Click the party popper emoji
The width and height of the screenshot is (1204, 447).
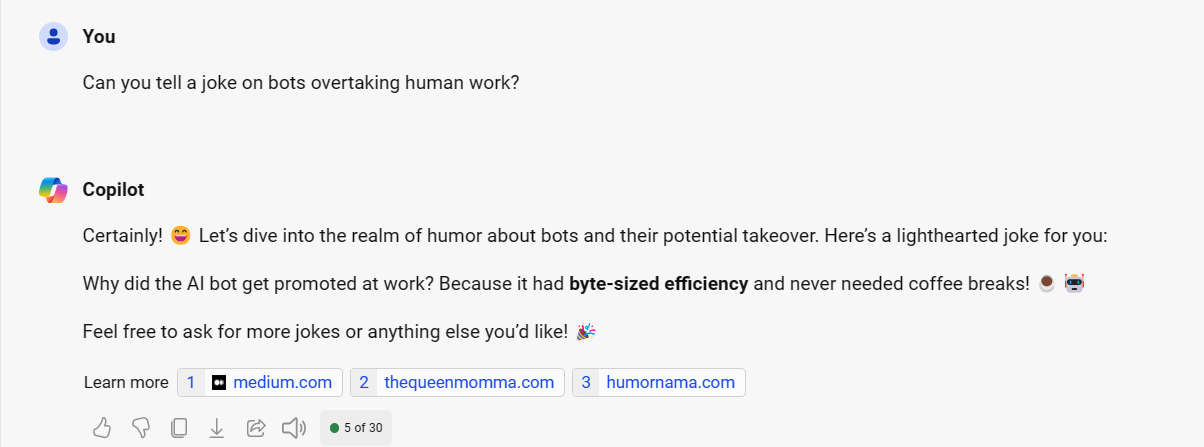(586, 331)
